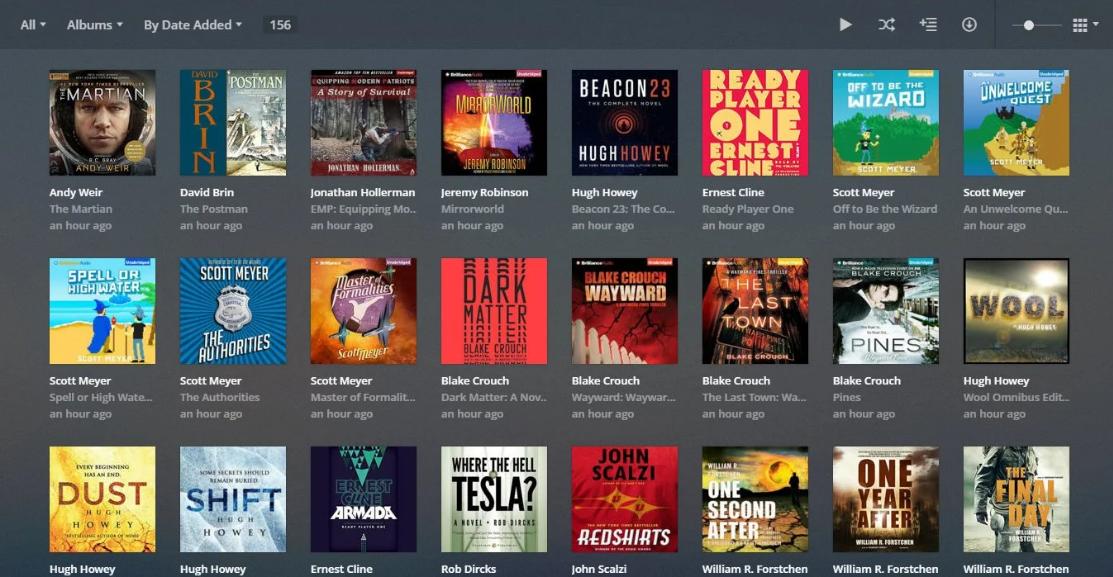Open the Off to Be the Wizard cover
This screenshot has width=1113, height=577.
[x=886, y=123]
